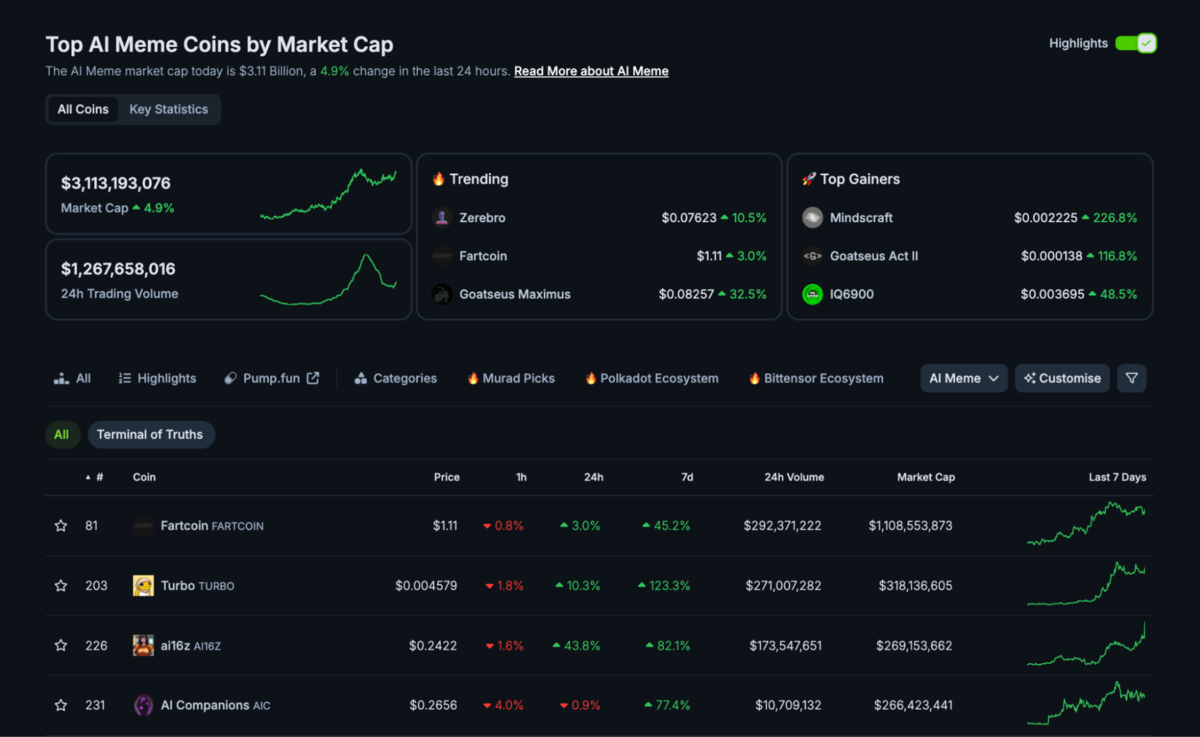Open the AI Meme category dropdown
Viewport: 1200px width, 737px height.
coord(964,378)
